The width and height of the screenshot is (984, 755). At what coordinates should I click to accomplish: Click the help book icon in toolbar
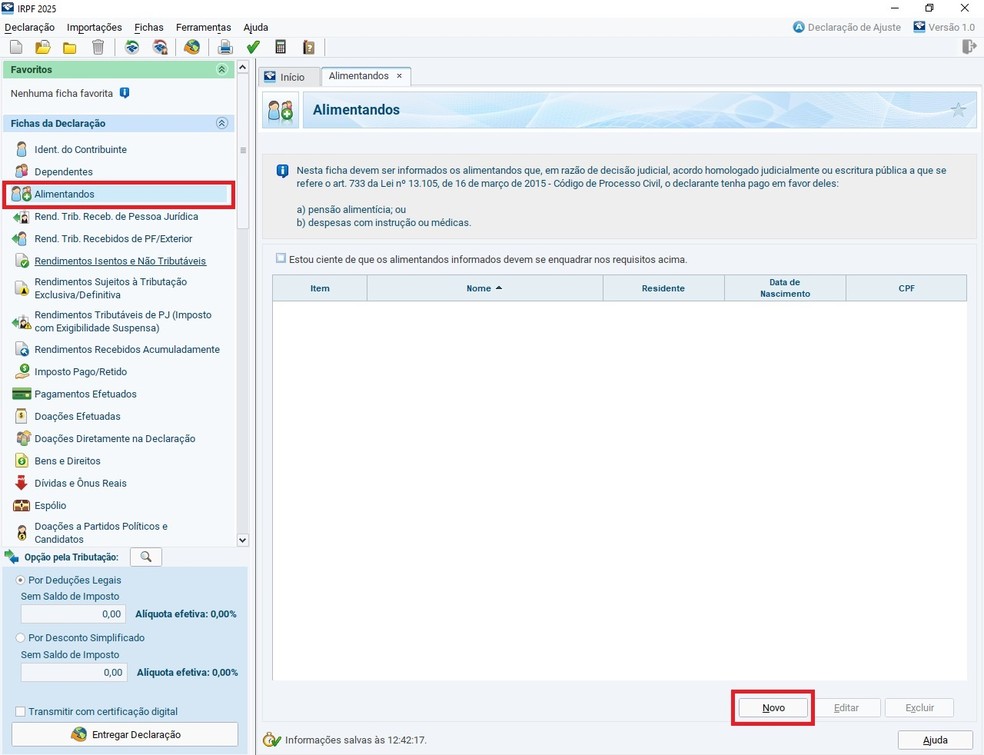(x=308, y=47)
